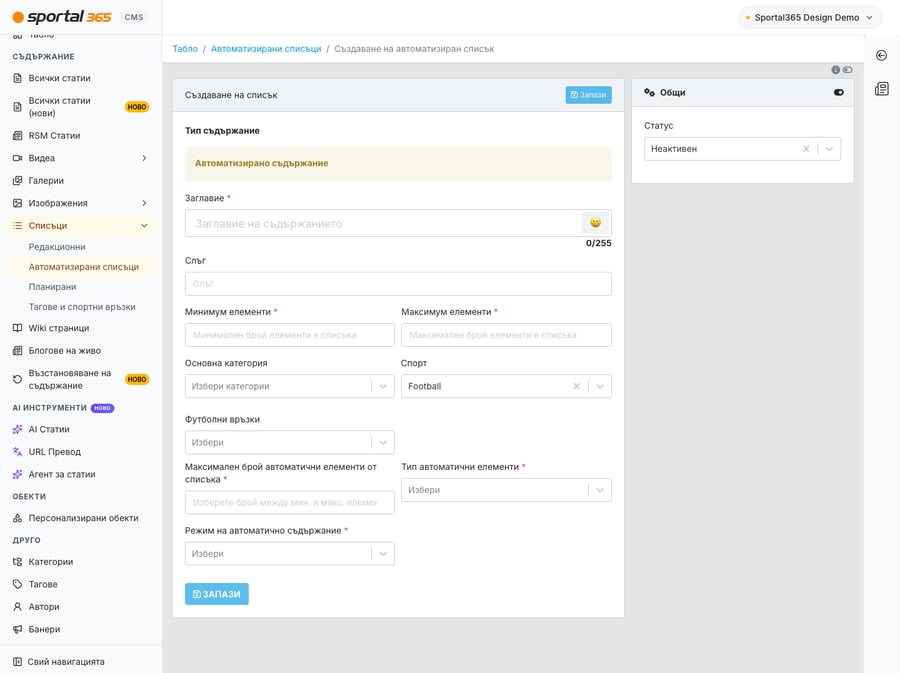The width and height of the screenshot is (900, 673).
Task: Click the Заглавие title input field
Action: tap(383, 223)
